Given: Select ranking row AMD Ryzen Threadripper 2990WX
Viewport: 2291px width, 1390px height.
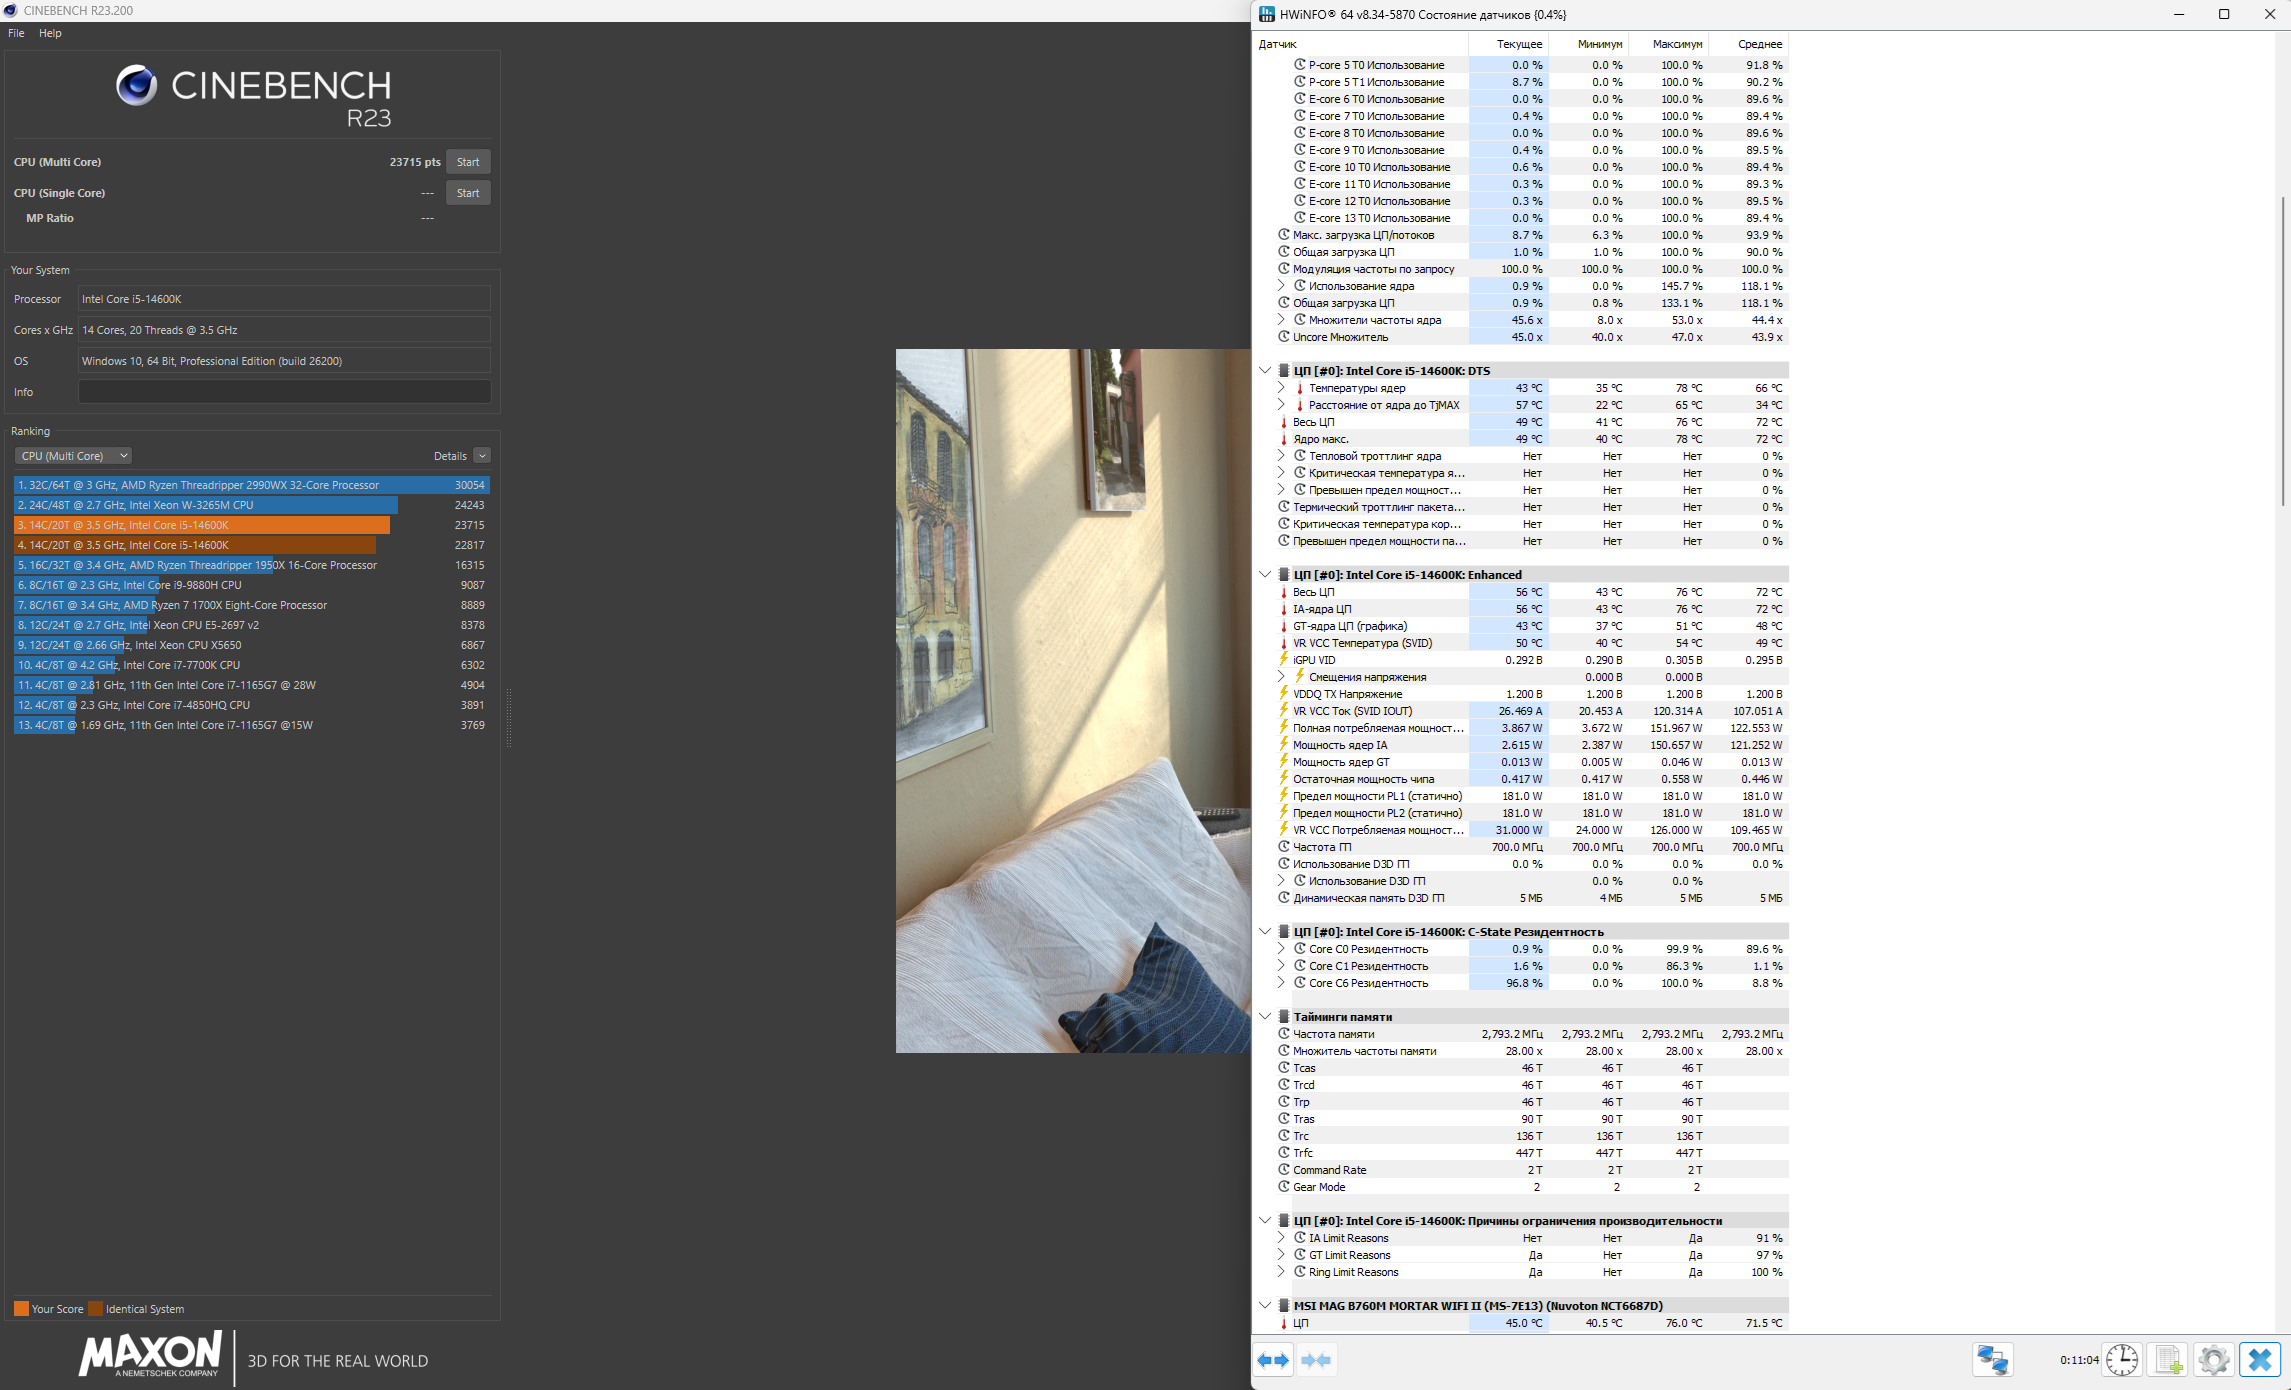Looking at the screenshot, I should [x=251, y=485].
